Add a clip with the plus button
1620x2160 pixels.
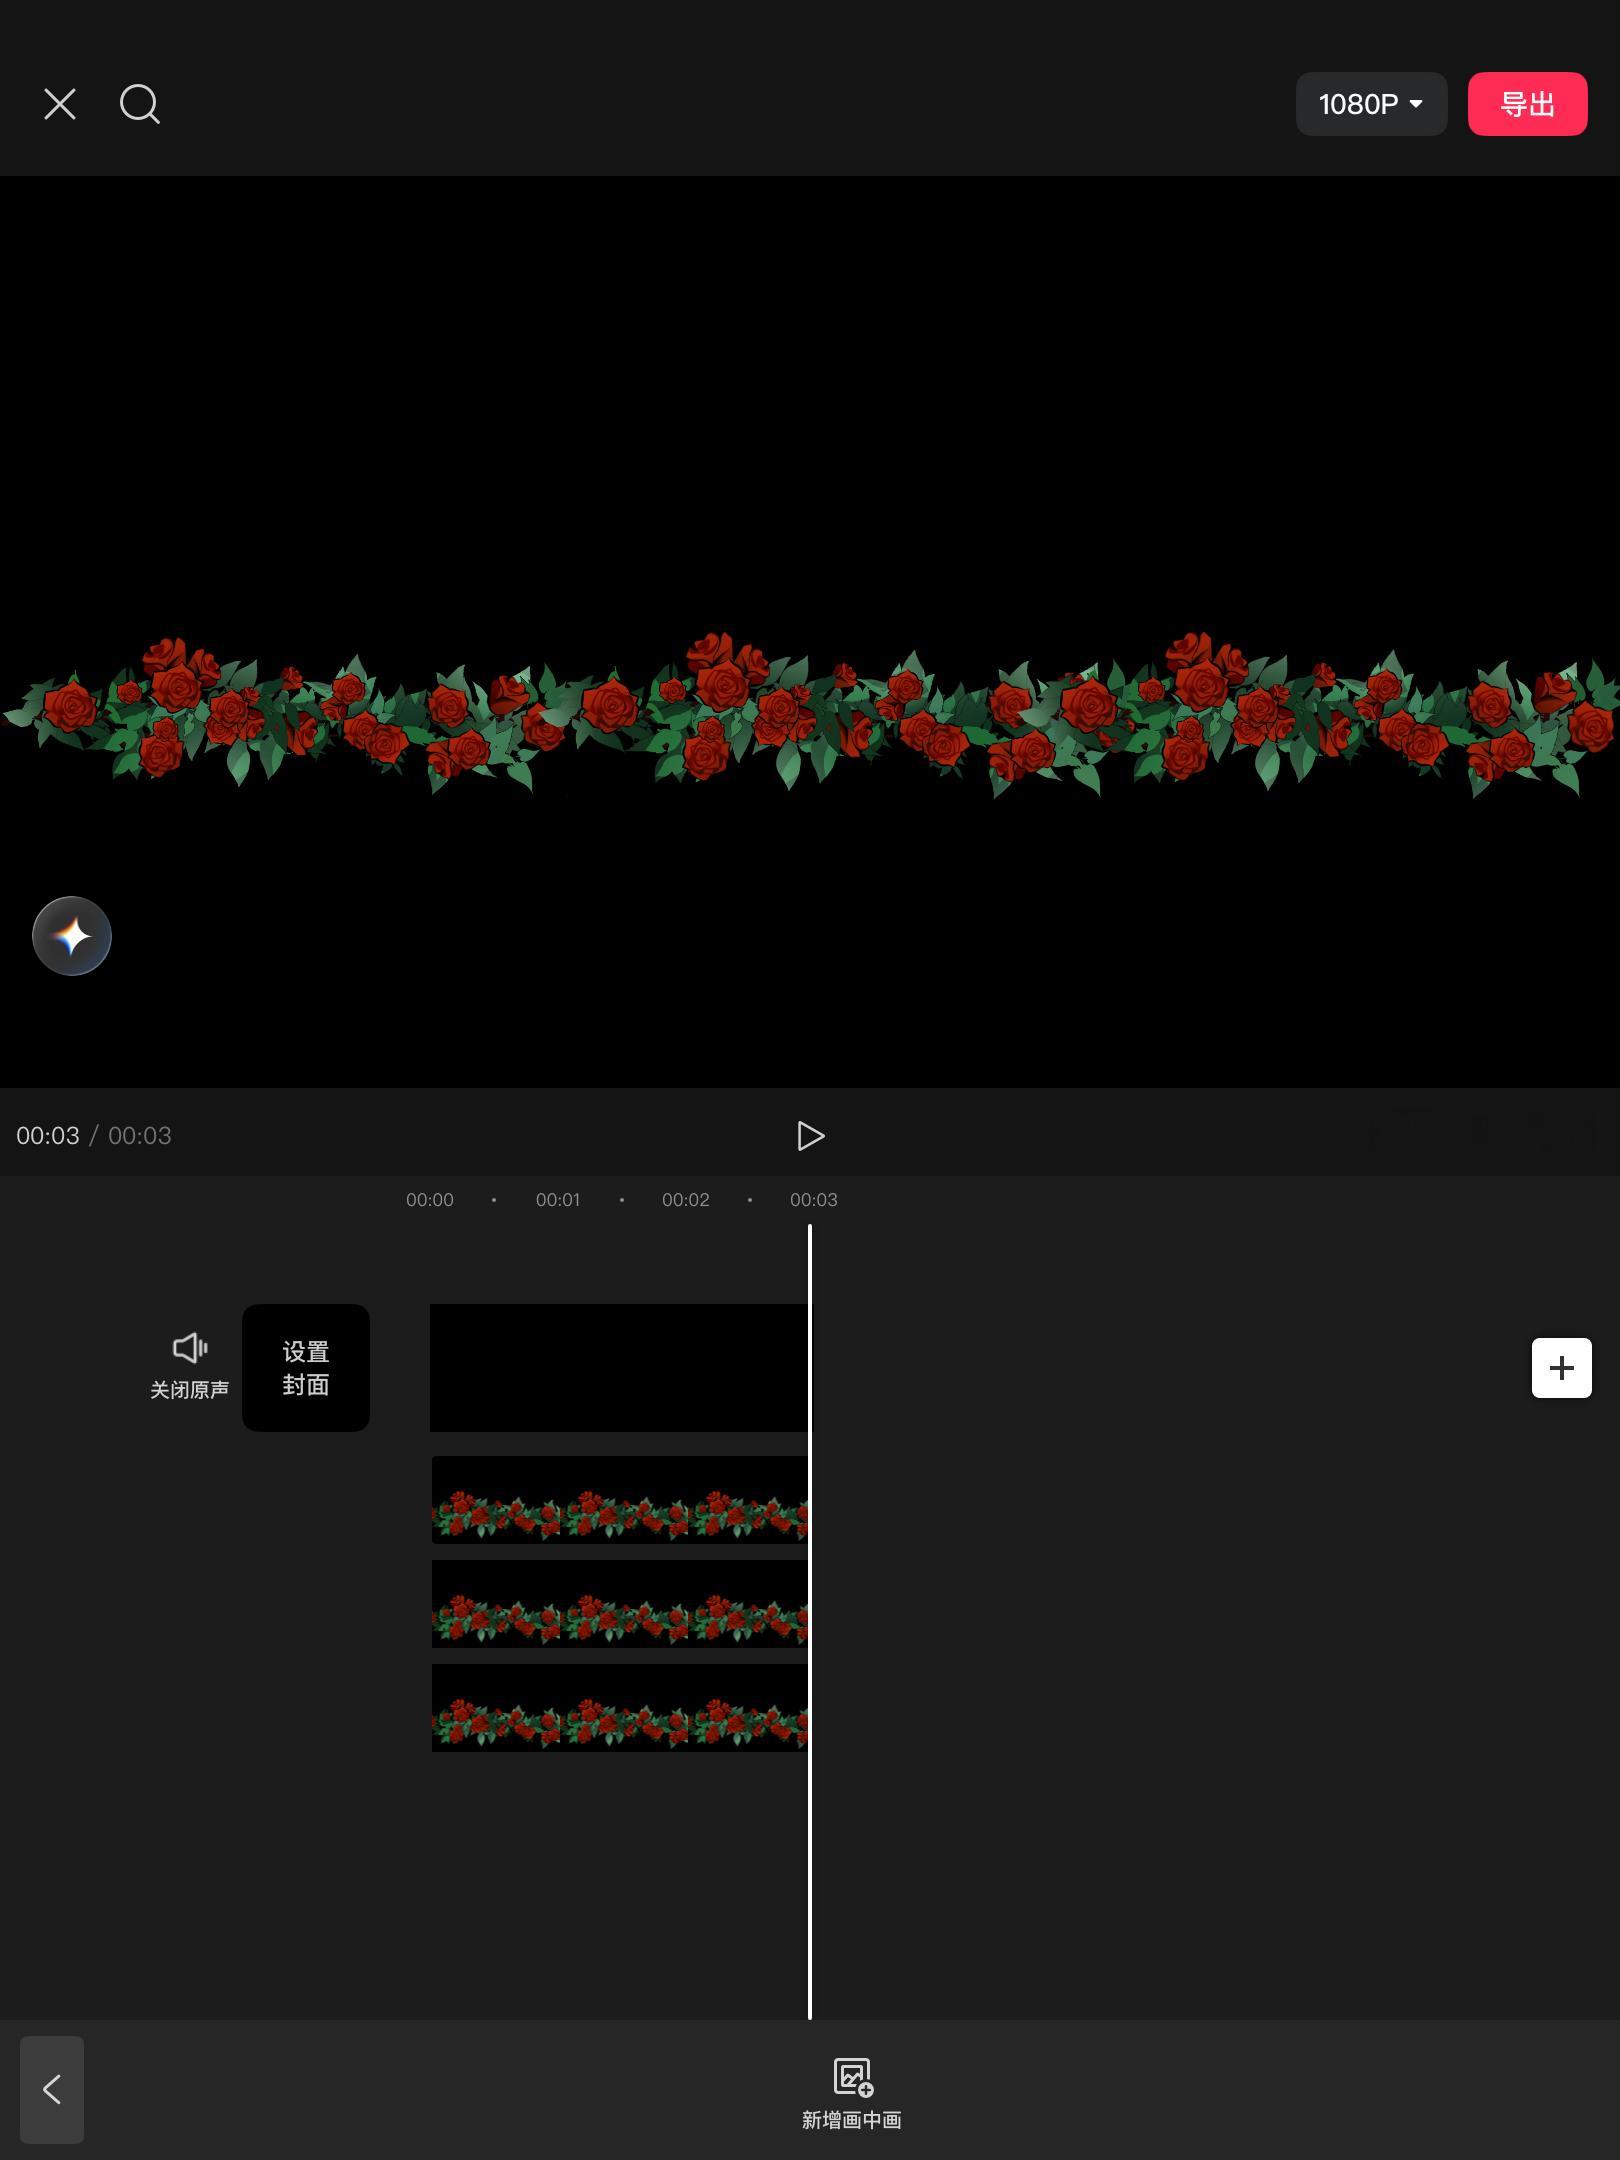(x=1561, y=1368)
